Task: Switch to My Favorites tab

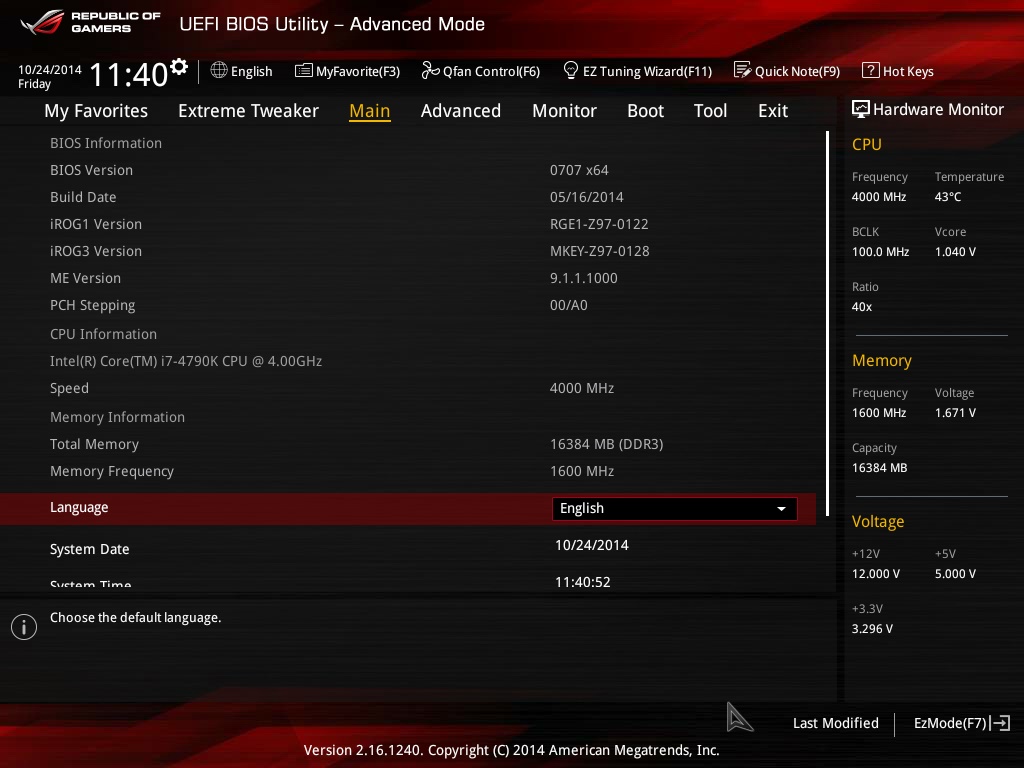Action: pyautogui.click(x=96, y=111)
